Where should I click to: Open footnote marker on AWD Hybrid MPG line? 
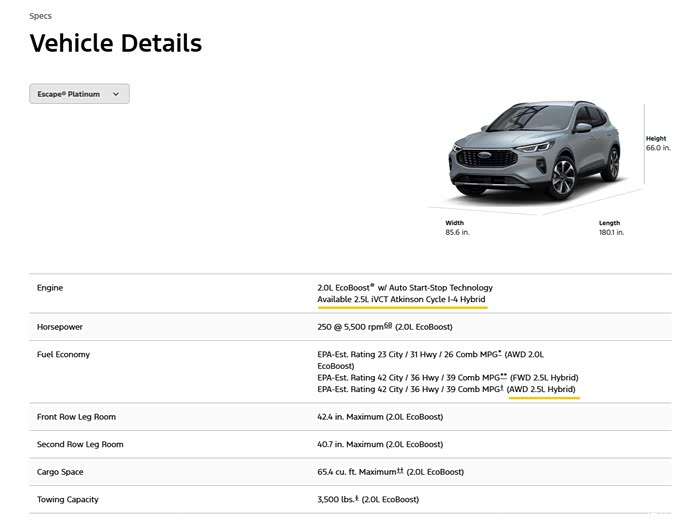[x=501, y=389]
